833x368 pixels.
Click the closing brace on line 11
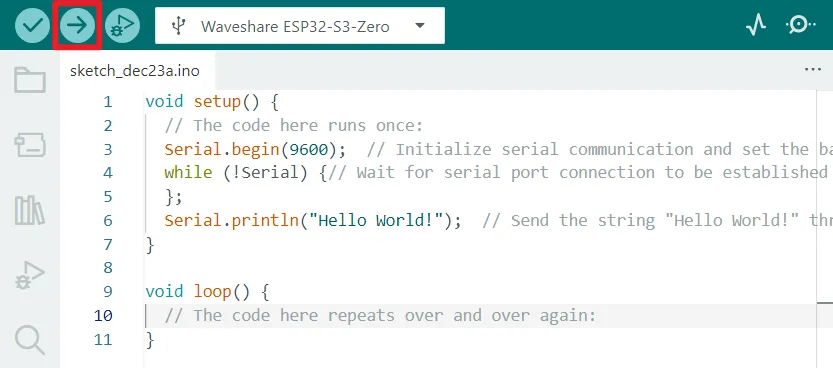pos(150,339)
